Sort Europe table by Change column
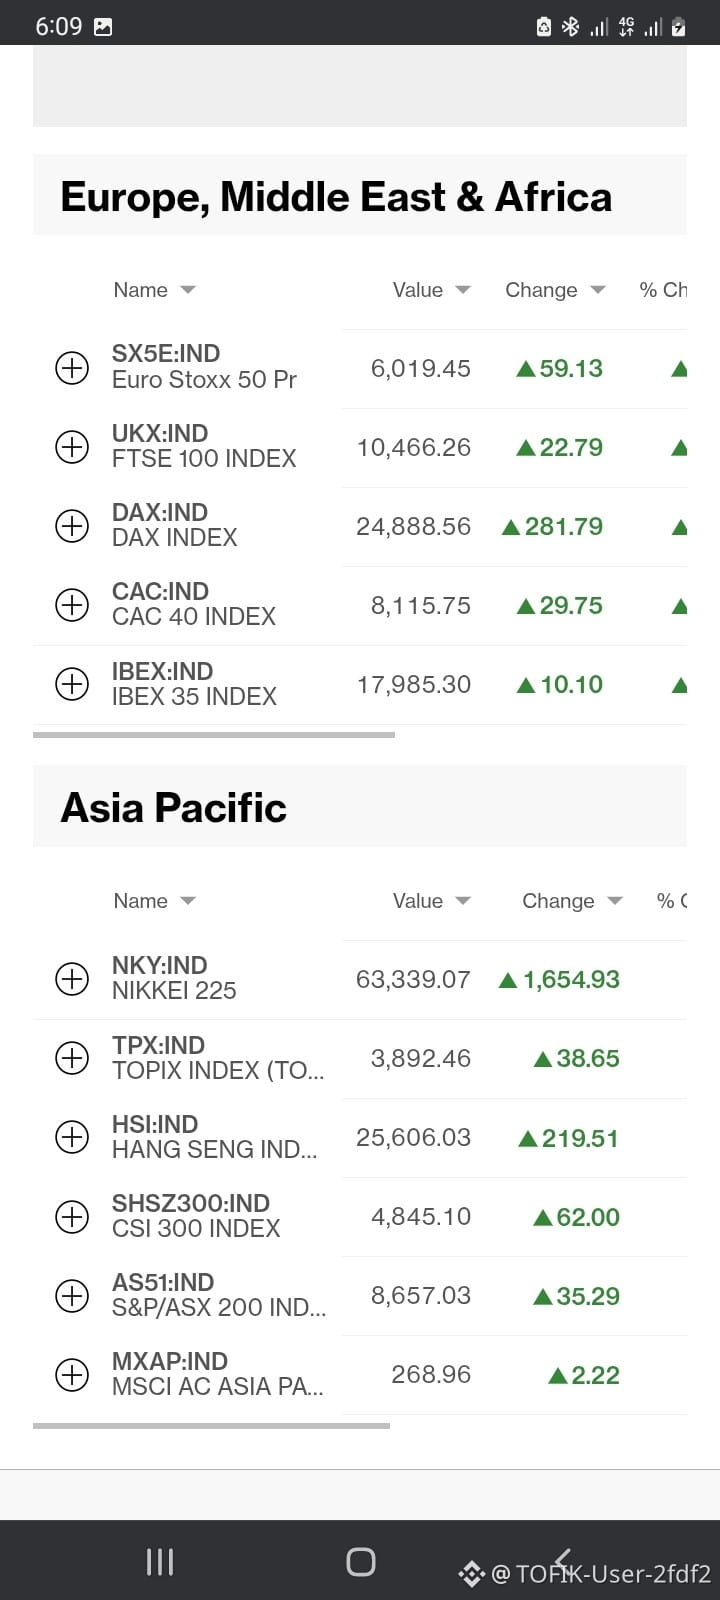 click(556, 290)
